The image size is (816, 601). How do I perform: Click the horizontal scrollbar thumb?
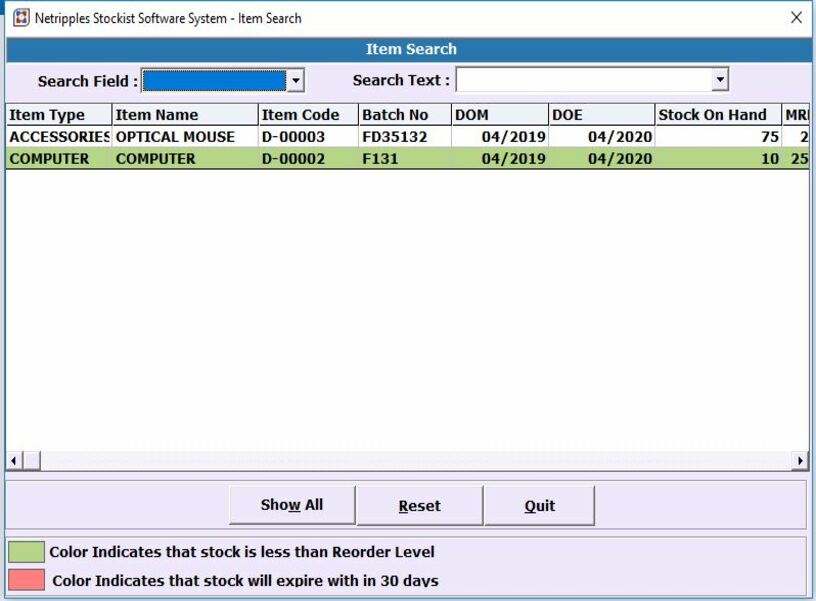click(32, 461)
